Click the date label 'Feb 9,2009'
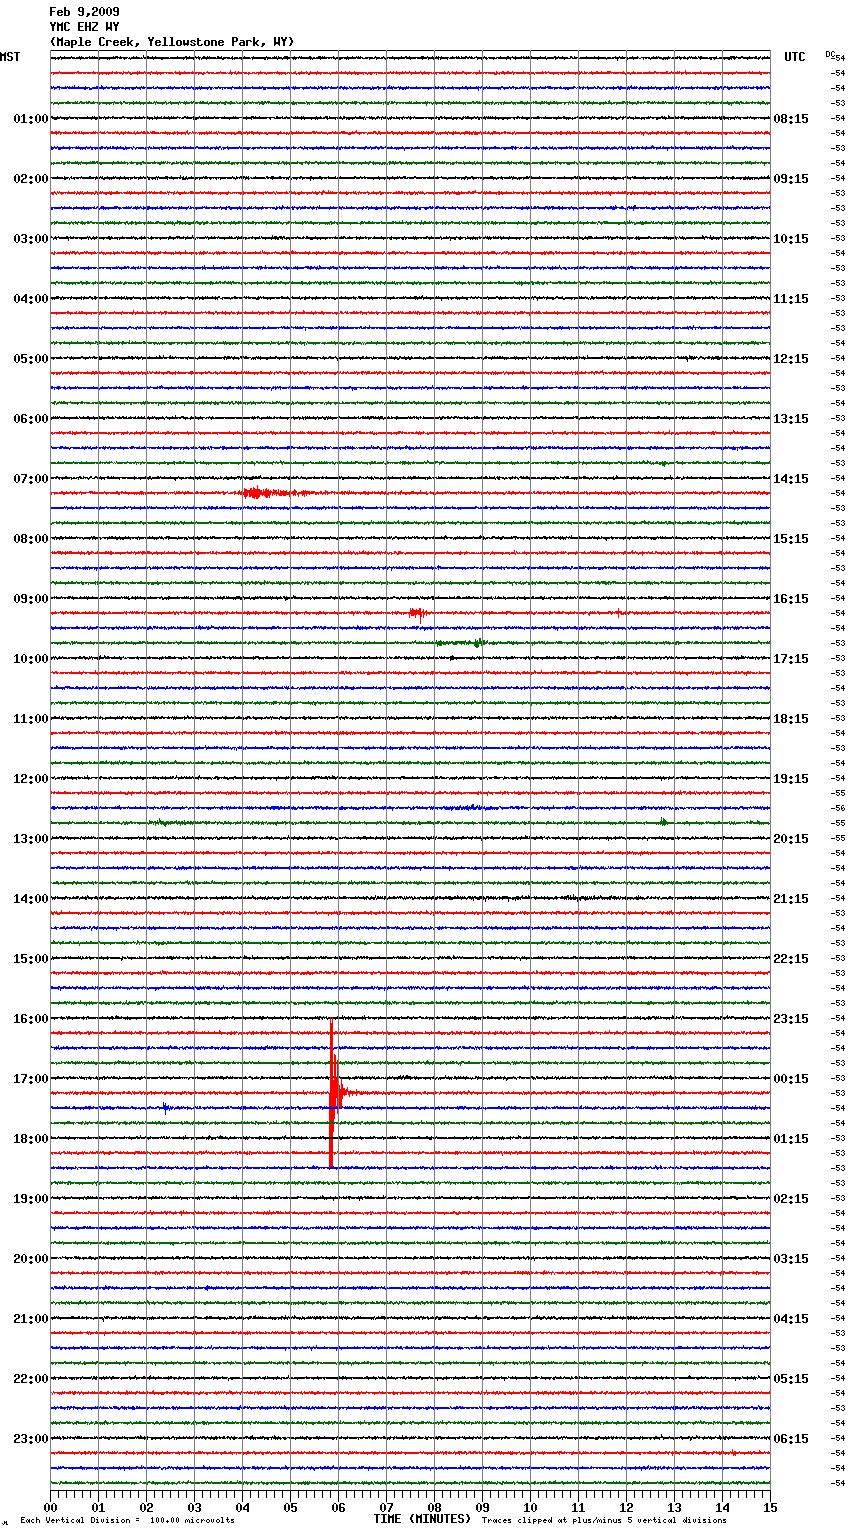The height and width of the screenshot is (1534, 850). pos(84,12)
